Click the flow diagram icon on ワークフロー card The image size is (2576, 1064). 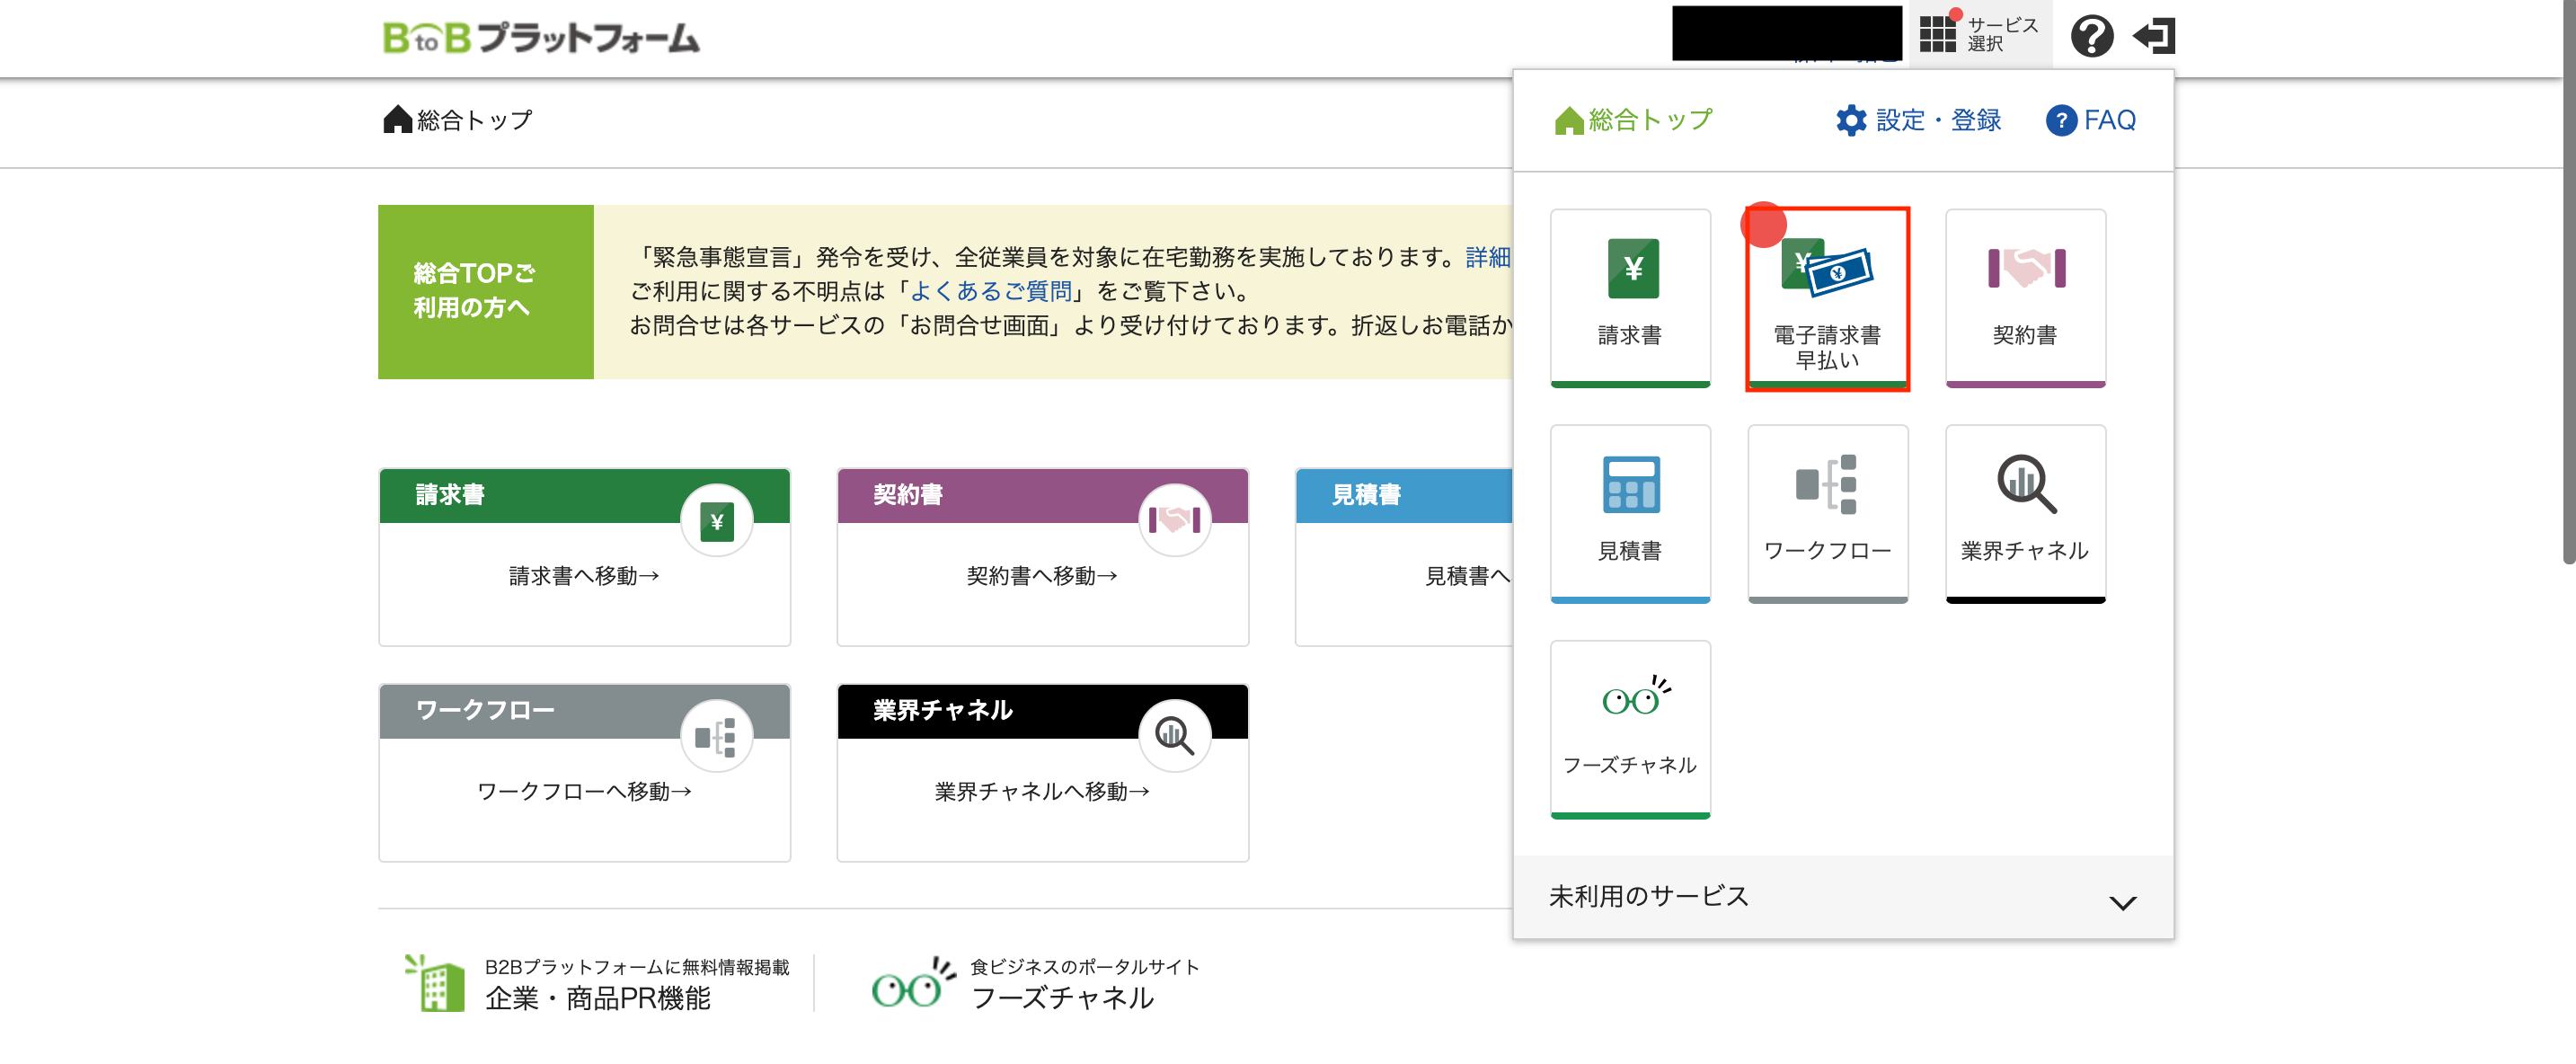tap(716, 737)
